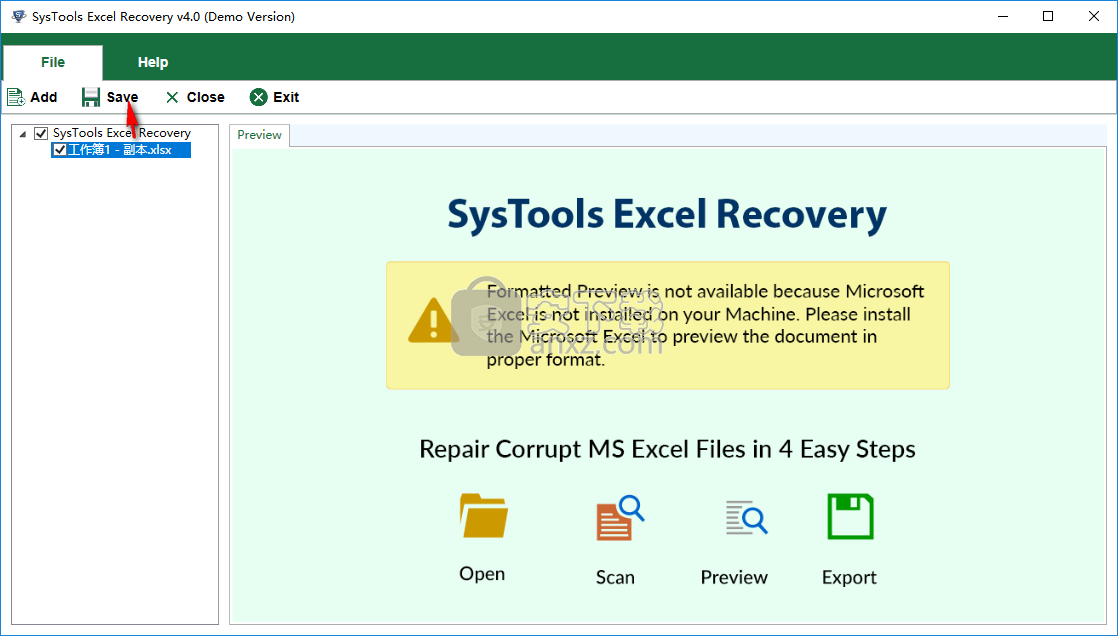Click the green Export floppy icon

pyautogui.click(x=850, y=517)
